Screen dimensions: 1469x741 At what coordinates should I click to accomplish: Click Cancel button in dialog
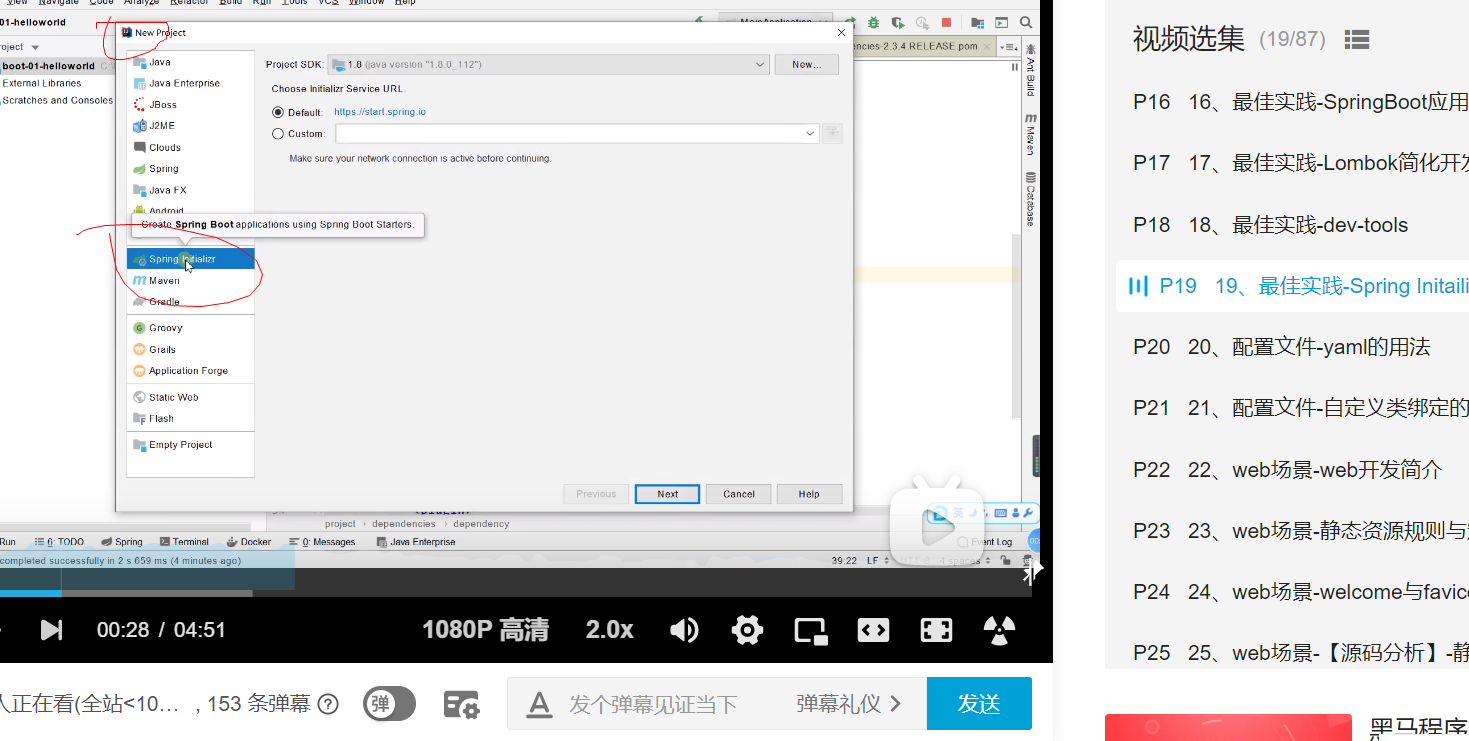(x=739, y=494)
